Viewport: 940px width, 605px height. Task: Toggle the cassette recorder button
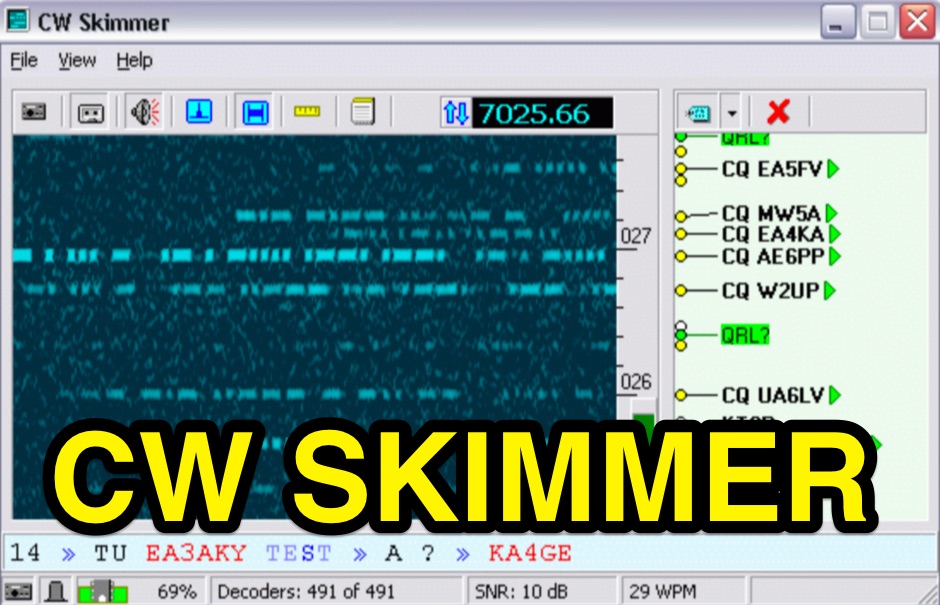(x=91, y=112)
